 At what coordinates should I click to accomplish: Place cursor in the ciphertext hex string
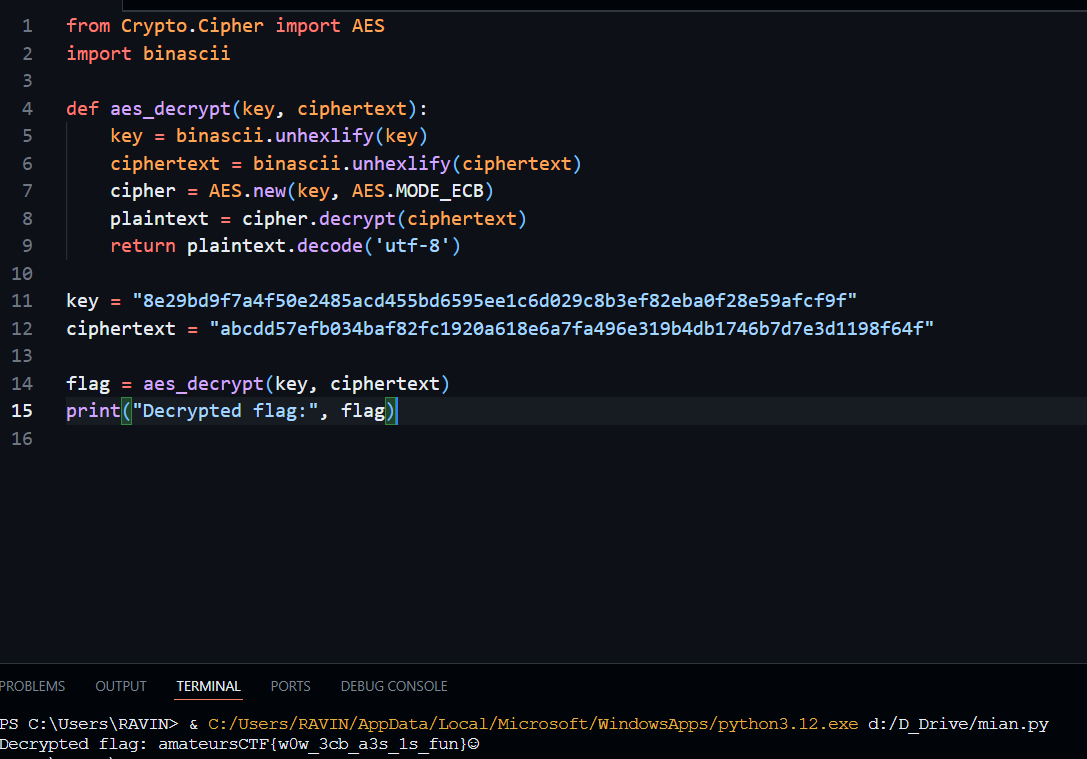(570, 329)
